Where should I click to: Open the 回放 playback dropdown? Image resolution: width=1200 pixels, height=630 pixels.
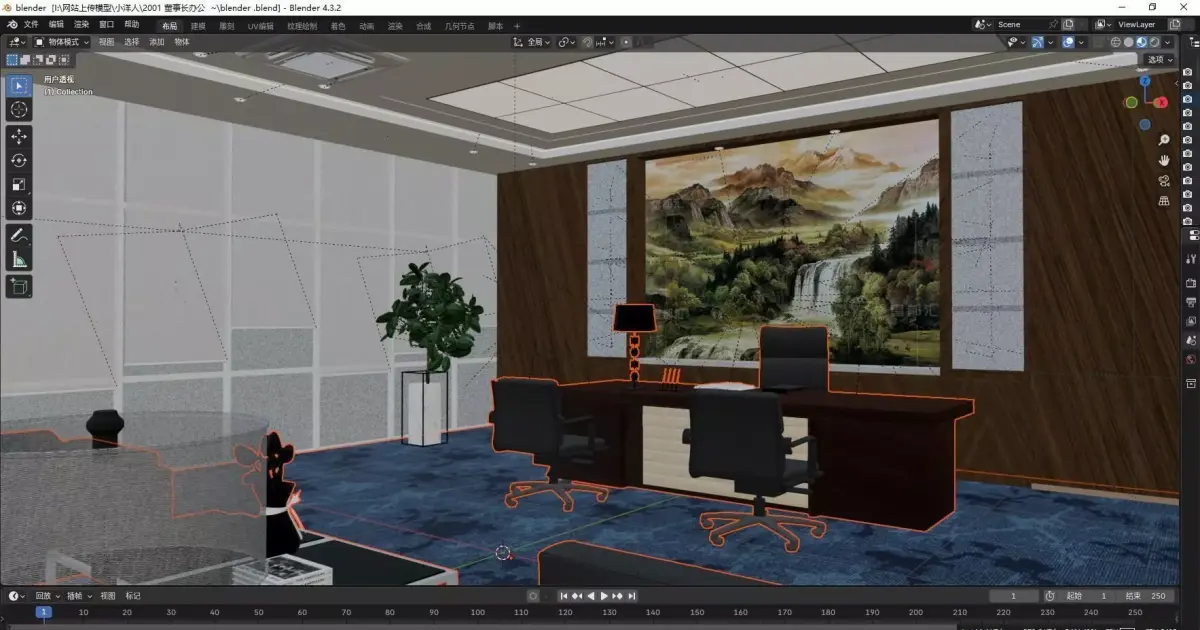tap(47, 596)
